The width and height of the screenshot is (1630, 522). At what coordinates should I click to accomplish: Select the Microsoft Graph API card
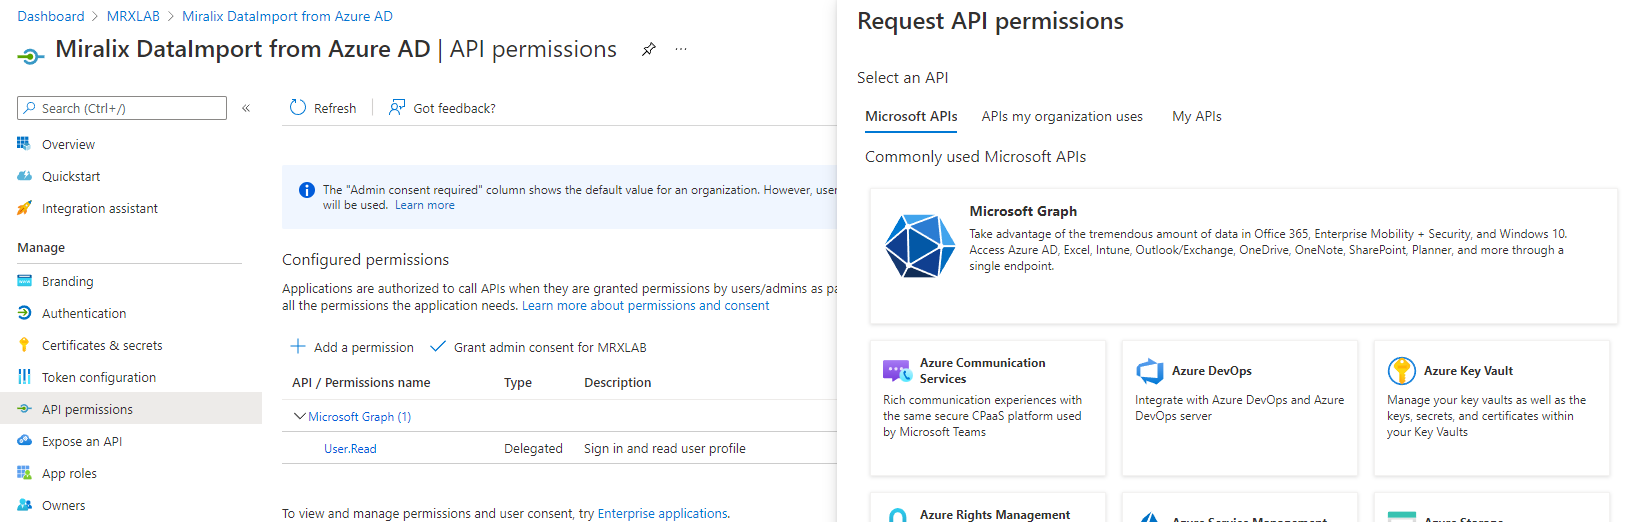[1243, 256]
